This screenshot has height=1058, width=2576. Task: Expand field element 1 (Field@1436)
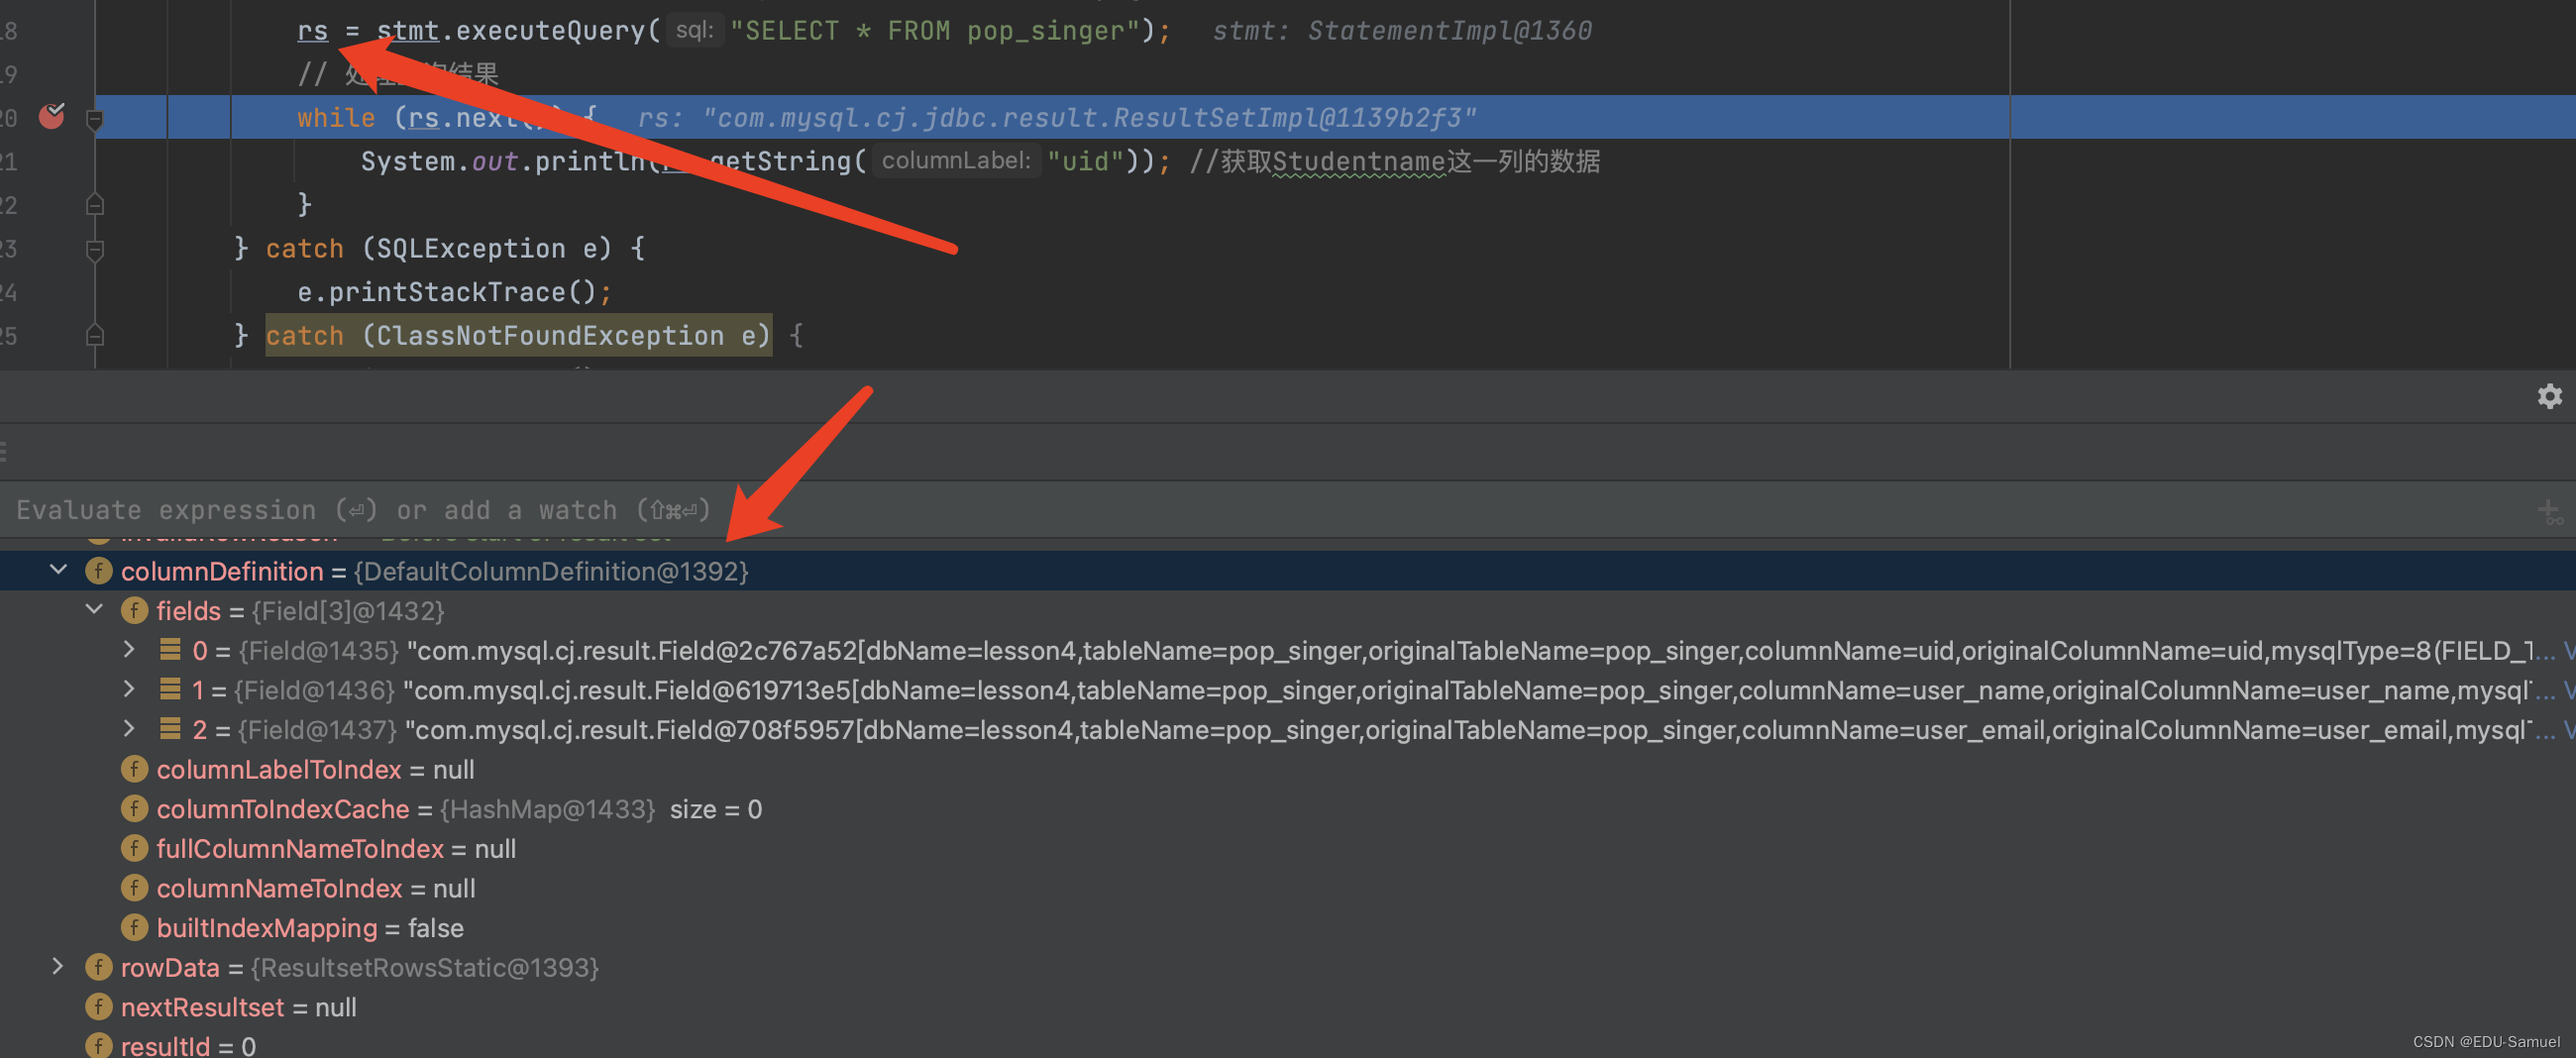(129, 690)
